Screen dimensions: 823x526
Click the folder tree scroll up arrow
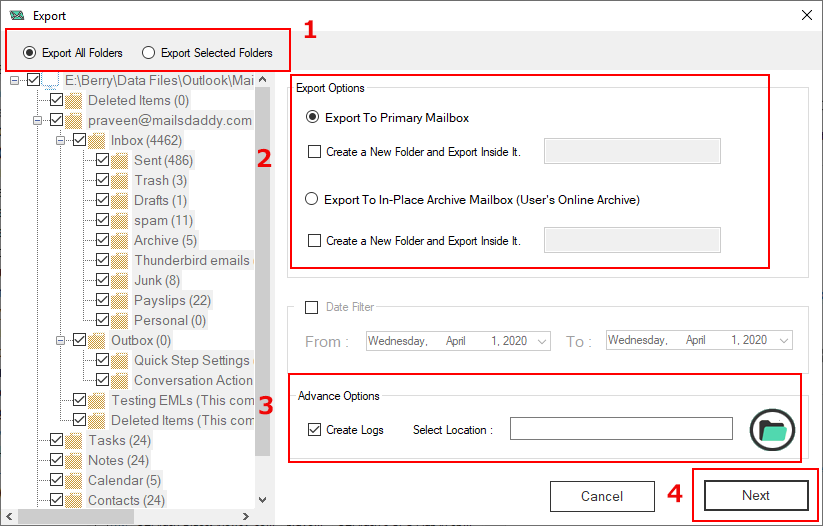pyautogui.click(x=263, y=80)
